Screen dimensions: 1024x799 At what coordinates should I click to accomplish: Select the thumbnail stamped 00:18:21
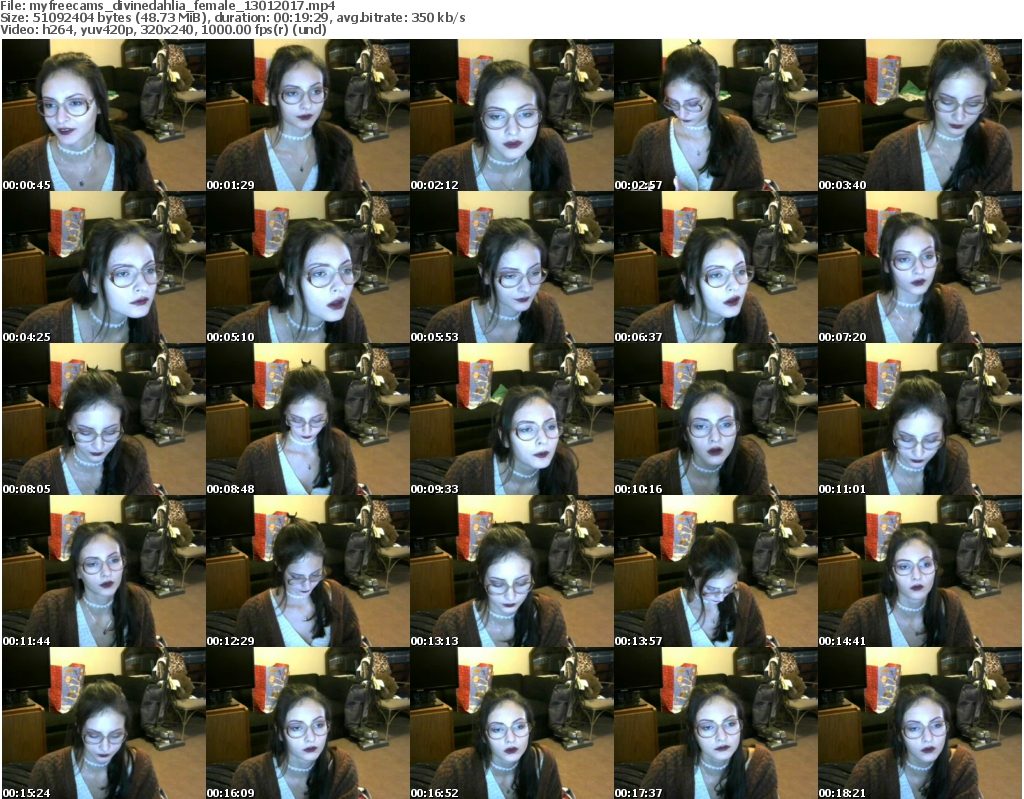(x=920, y=723)
